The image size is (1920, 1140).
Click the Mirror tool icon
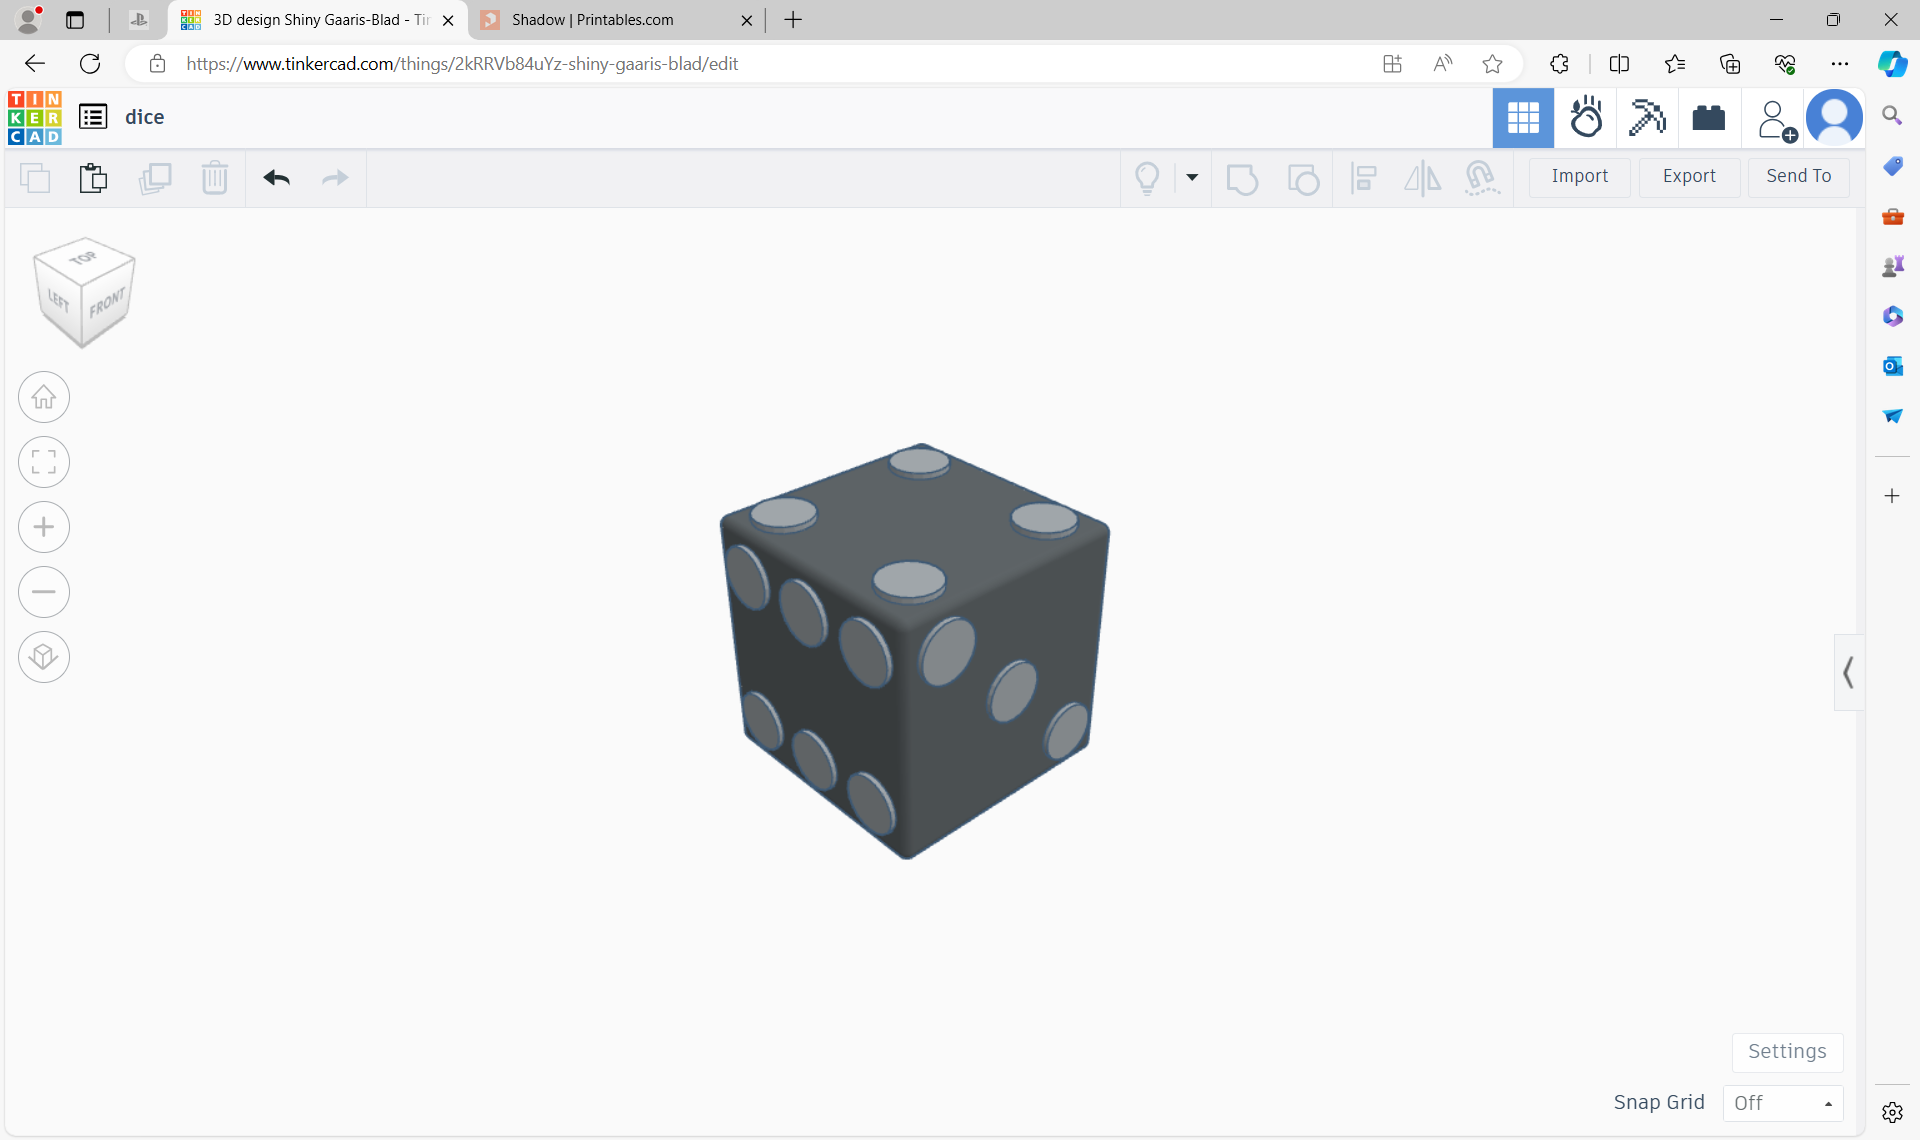(1422, 178)
